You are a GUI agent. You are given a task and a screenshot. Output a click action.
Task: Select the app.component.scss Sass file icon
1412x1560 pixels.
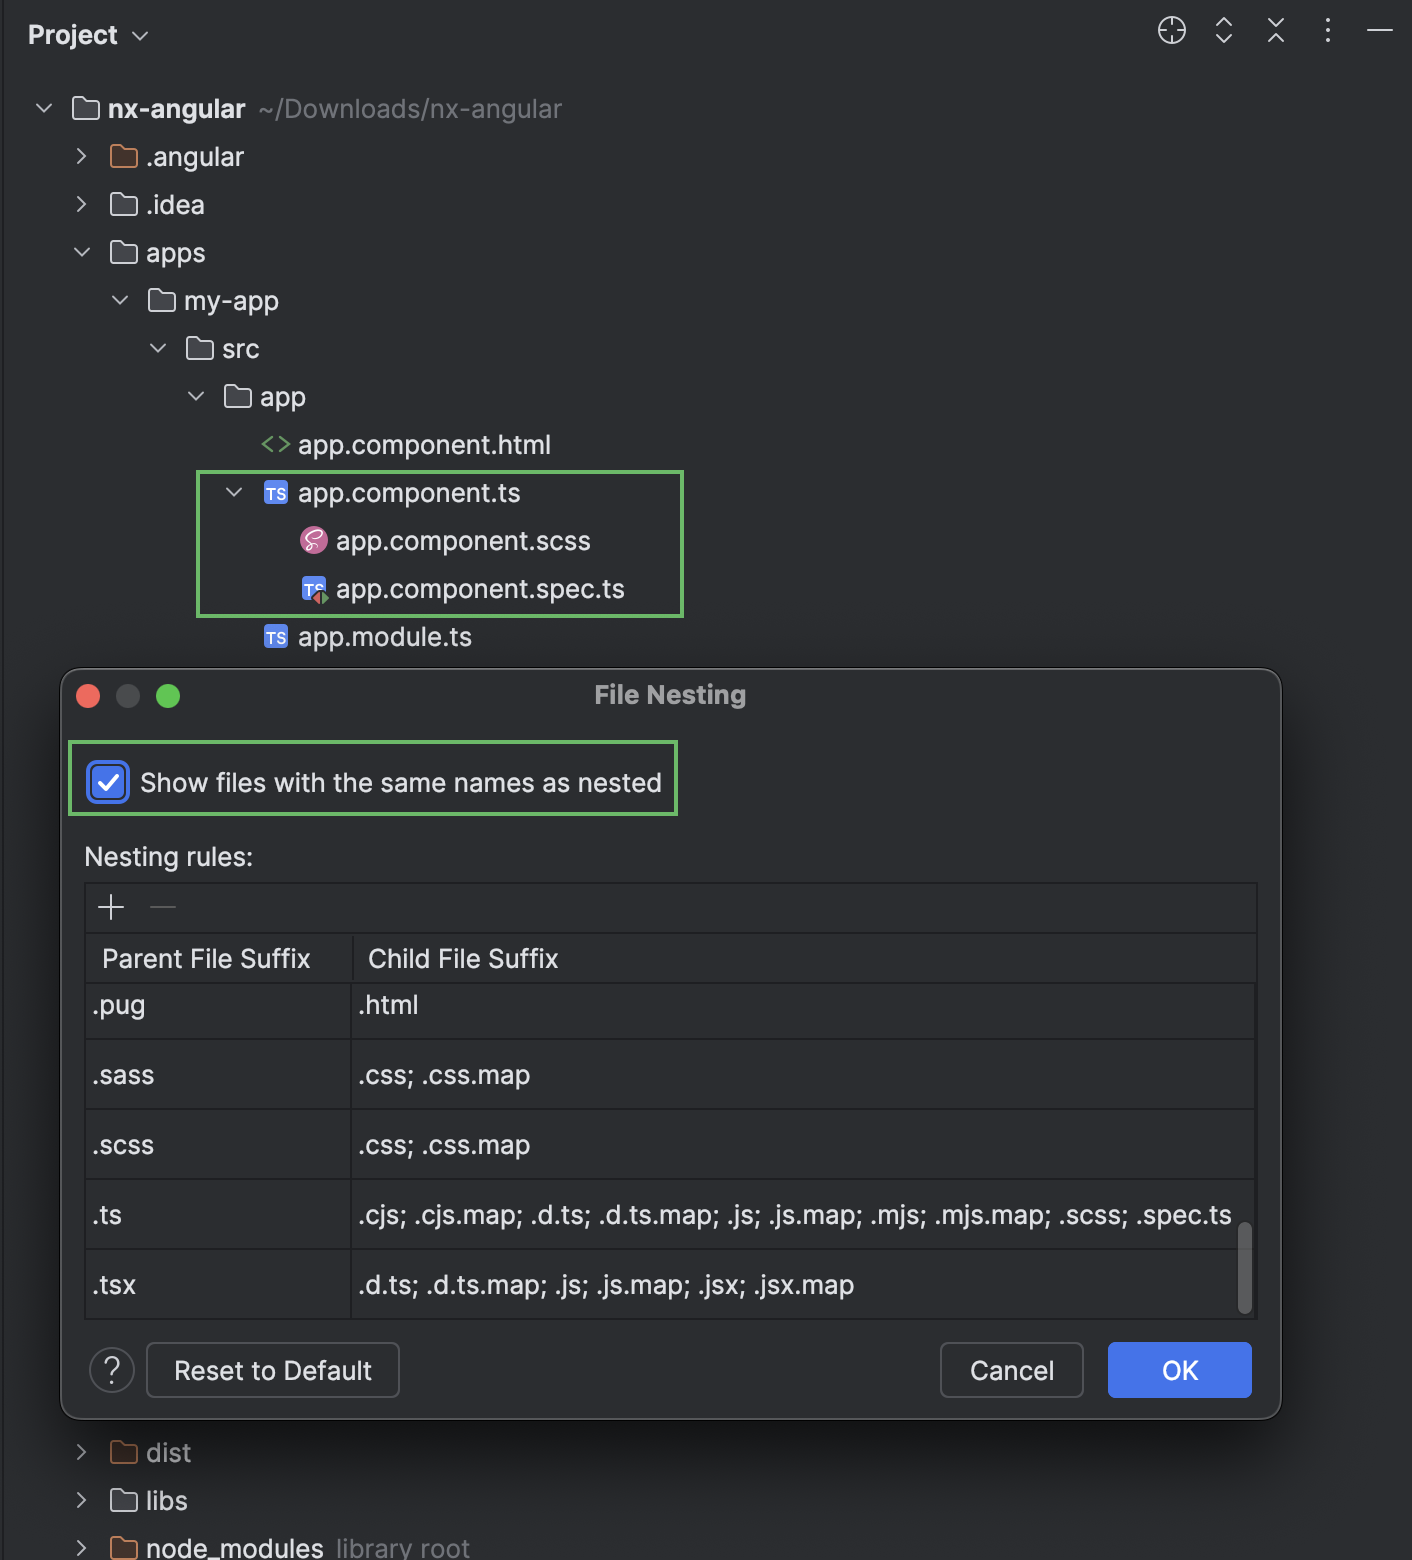pos(314,541)
